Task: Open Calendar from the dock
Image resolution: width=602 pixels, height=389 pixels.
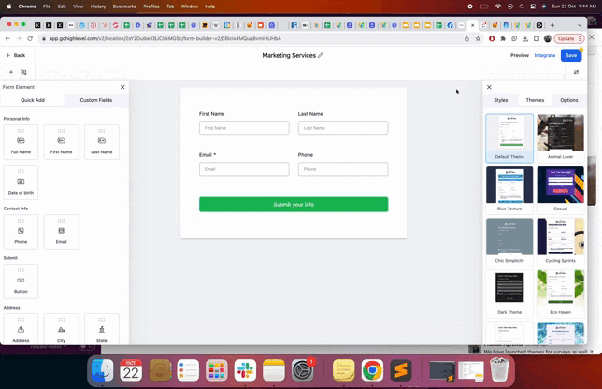Action: pyautogui.click(x=131, y=371)
